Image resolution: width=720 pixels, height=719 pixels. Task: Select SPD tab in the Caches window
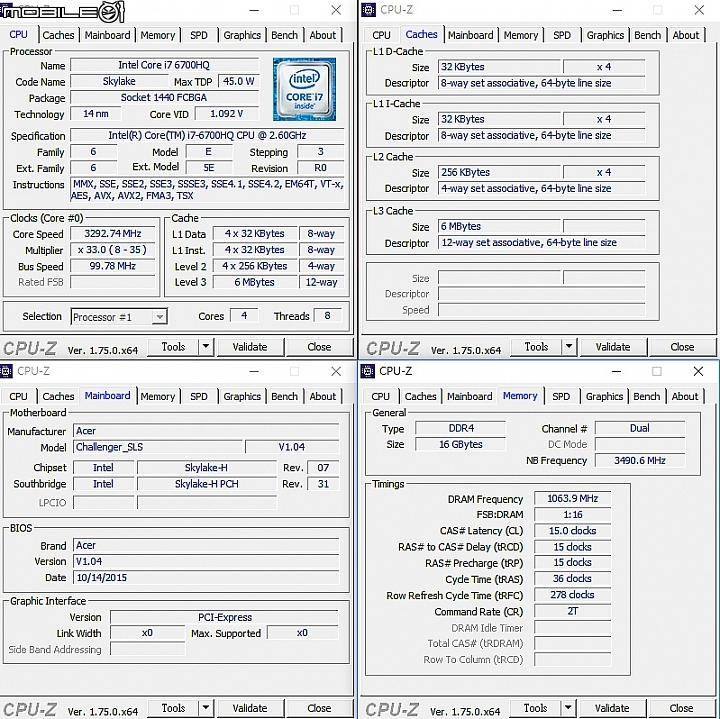(562, 35)
